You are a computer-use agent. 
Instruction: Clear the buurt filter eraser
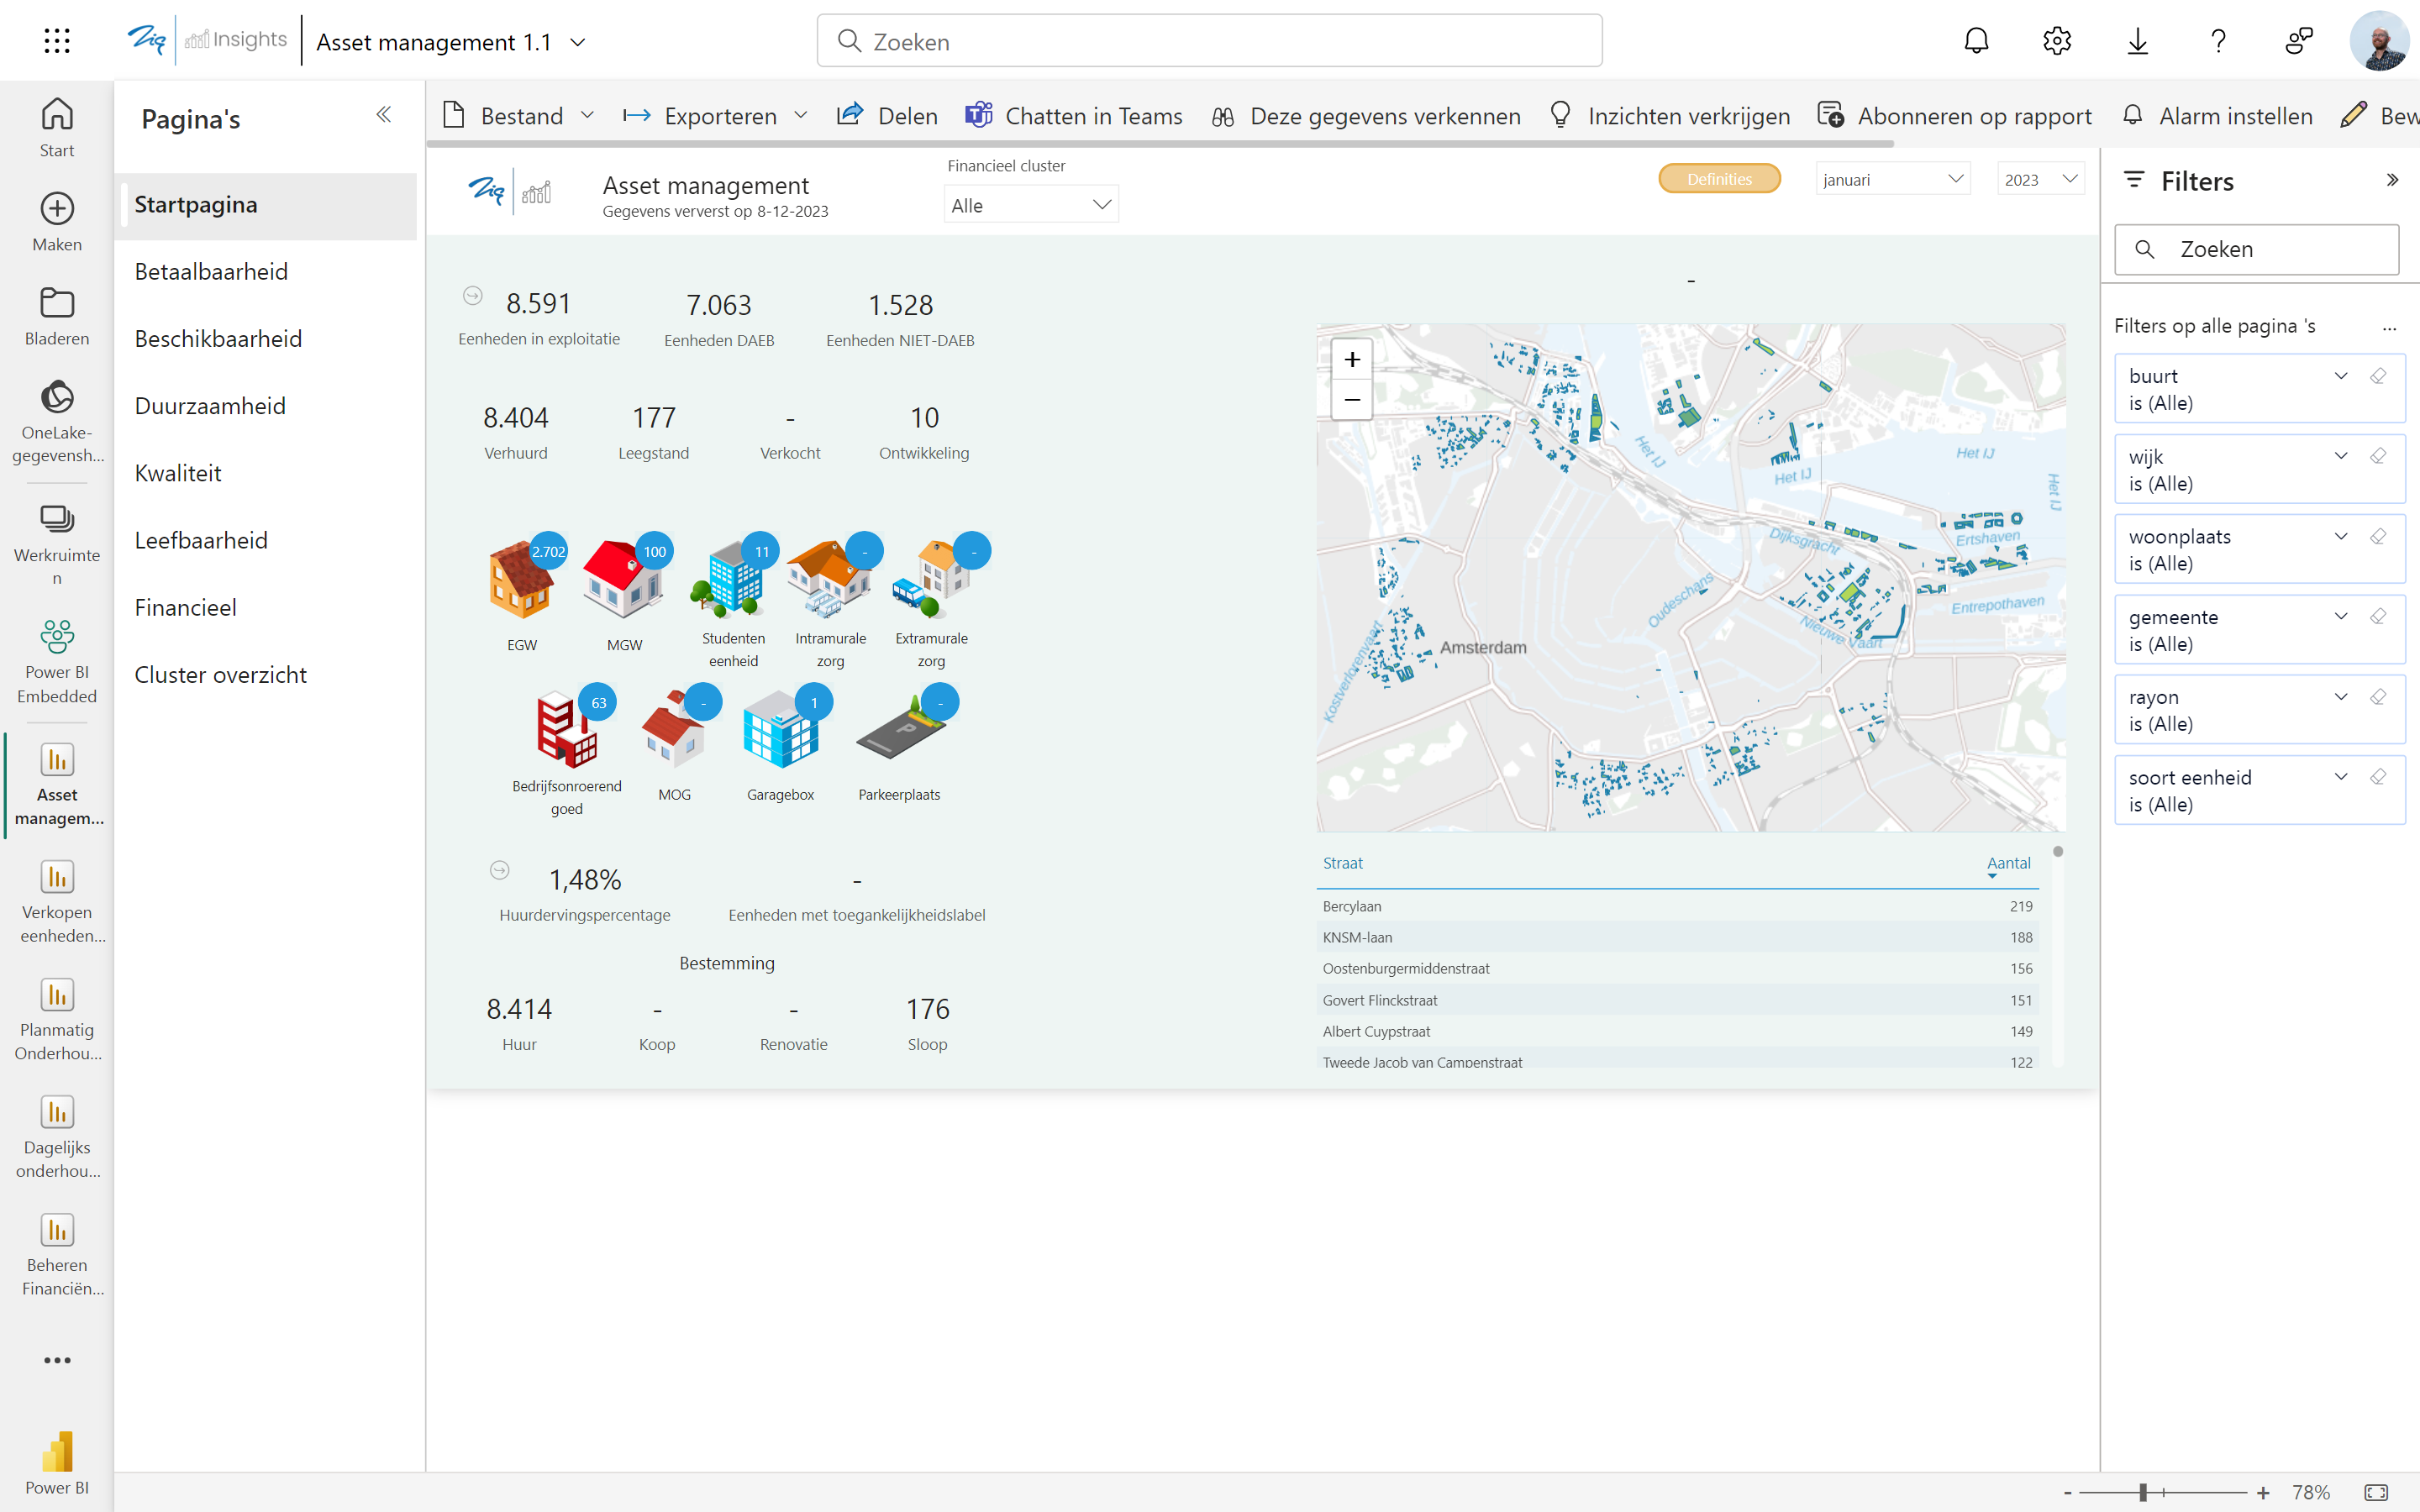pyautogui.click(x=2378, y=376)
